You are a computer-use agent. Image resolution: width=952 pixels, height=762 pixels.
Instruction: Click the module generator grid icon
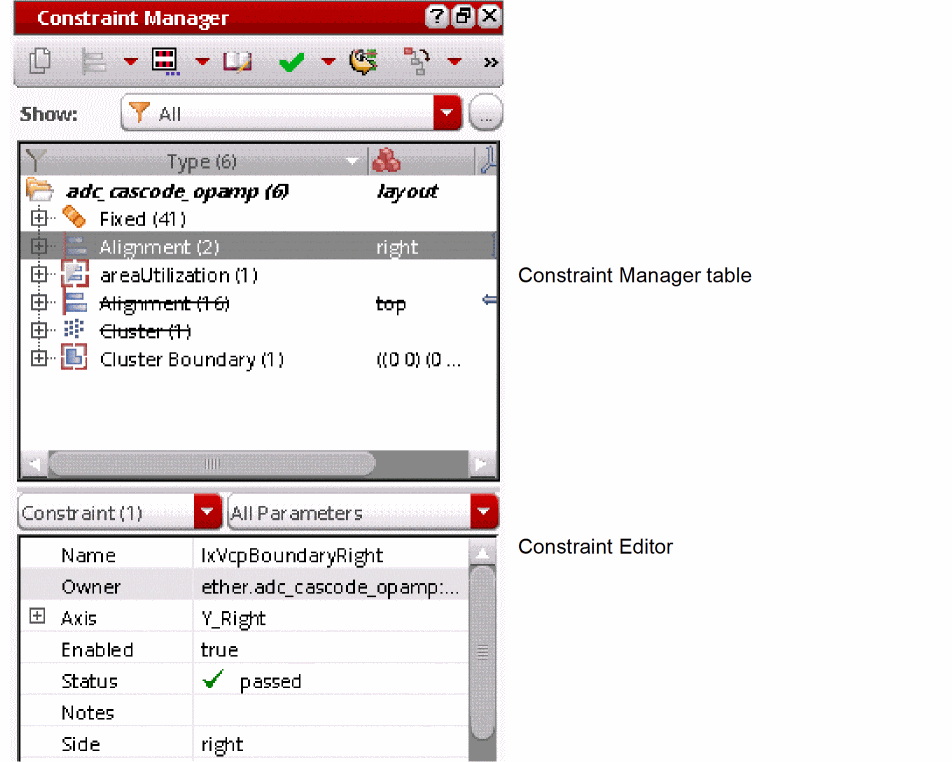165,61
